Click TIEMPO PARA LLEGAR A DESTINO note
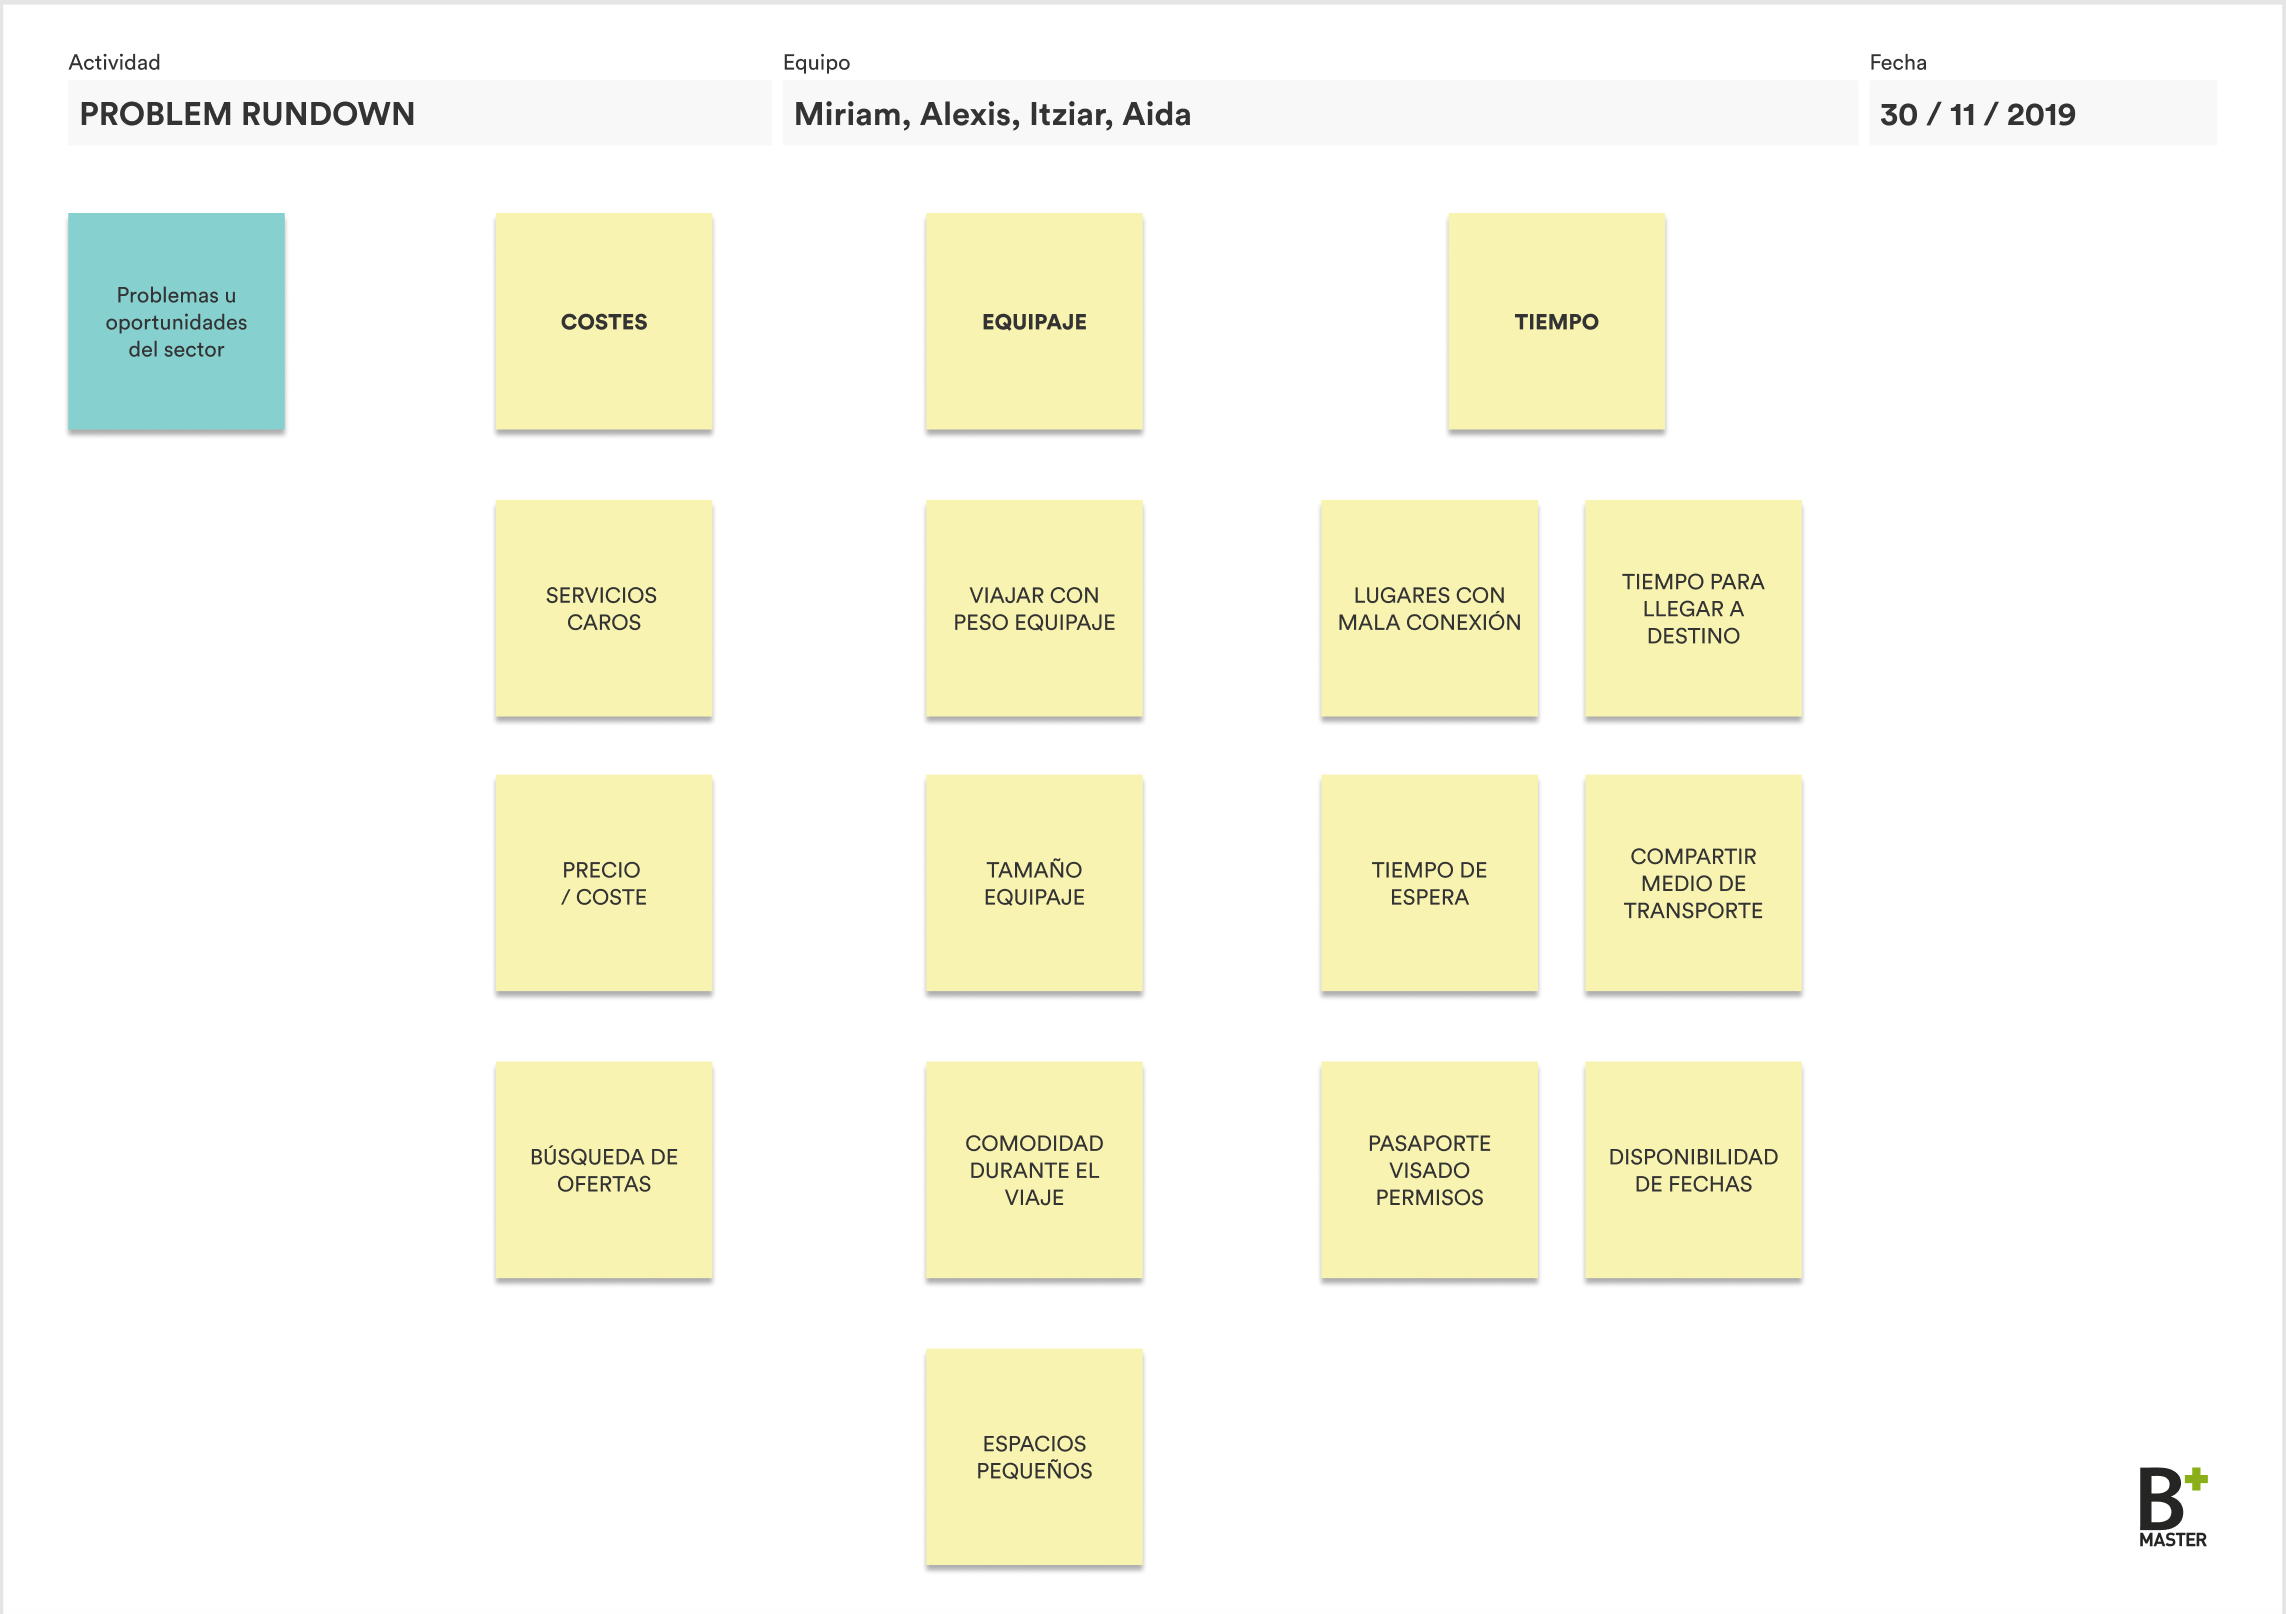The height and width of the screenshot is (1614, 2286). (x=1692, y=608)
